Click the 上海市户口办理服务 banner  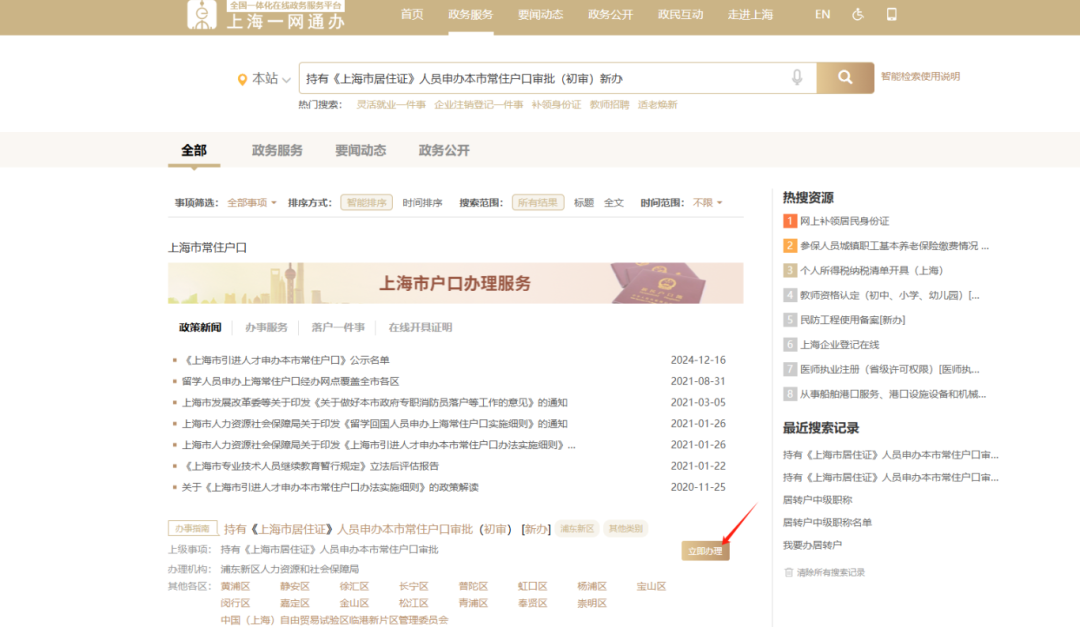coord(455,283)
